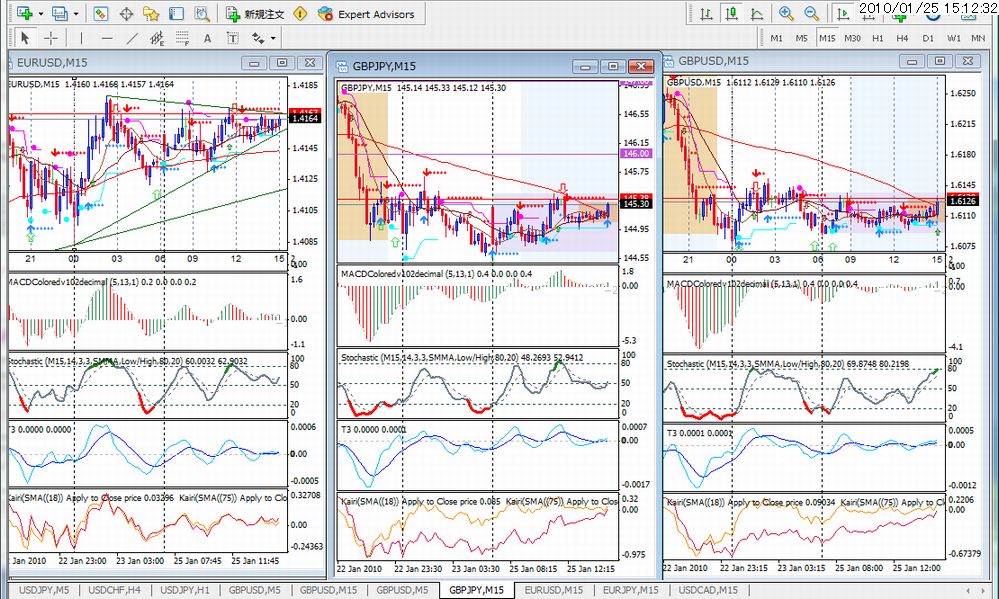Set timeframe to M5
The height and width of the screenshot is (599, 999).
click(801, 38)
